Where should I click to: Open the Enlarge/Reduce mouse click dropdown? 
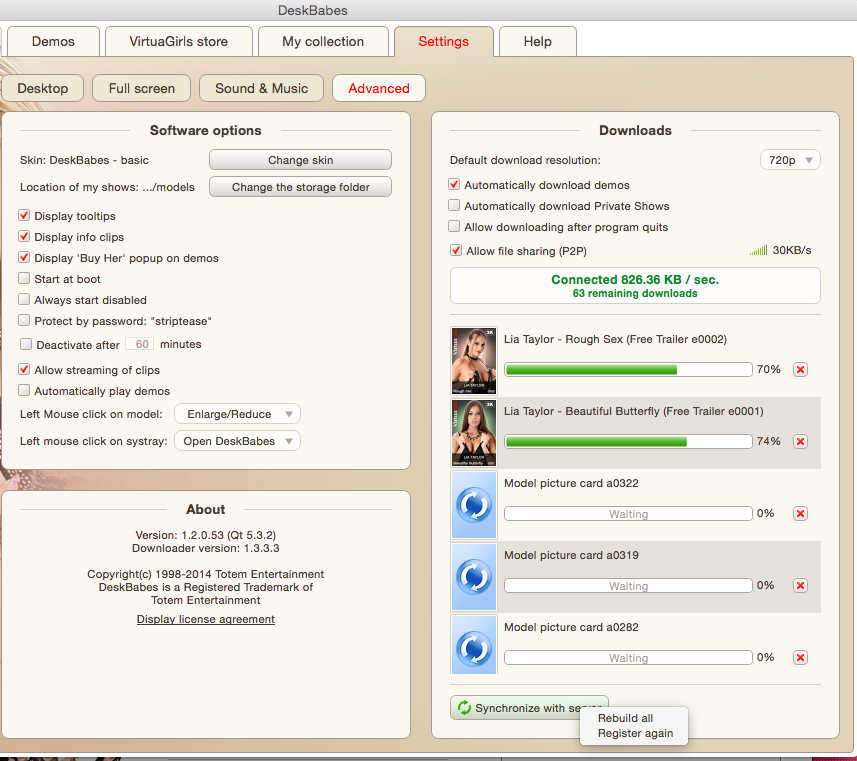click(237, 414)
